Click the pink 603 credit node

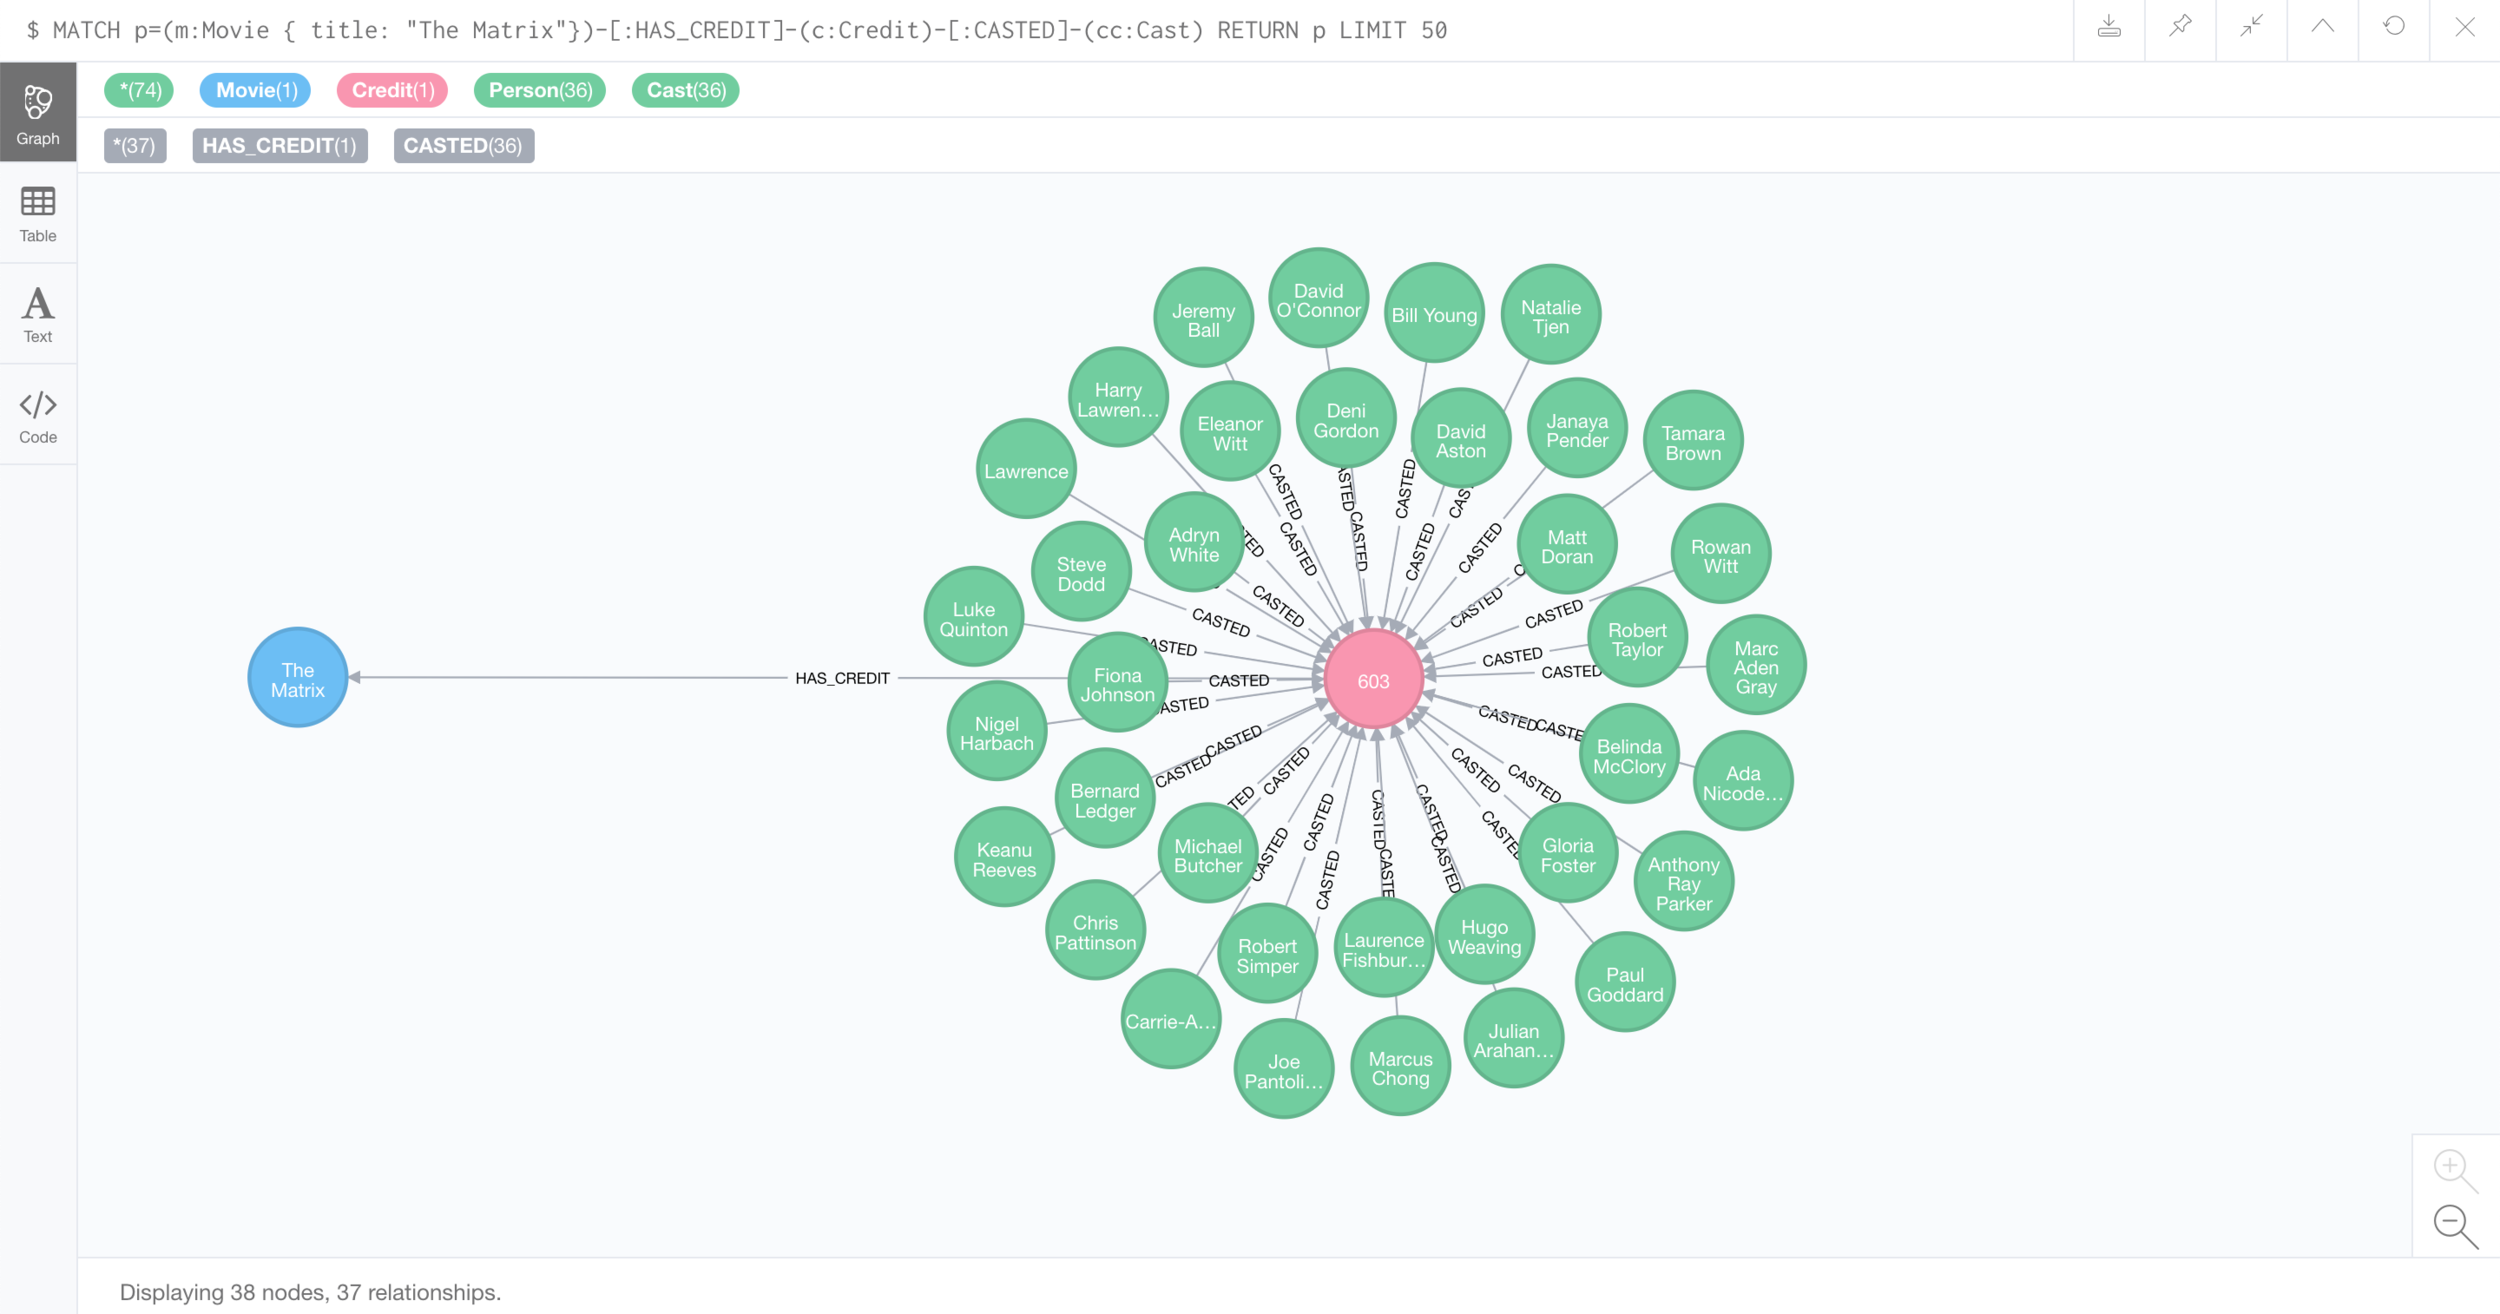[1373, 680]
